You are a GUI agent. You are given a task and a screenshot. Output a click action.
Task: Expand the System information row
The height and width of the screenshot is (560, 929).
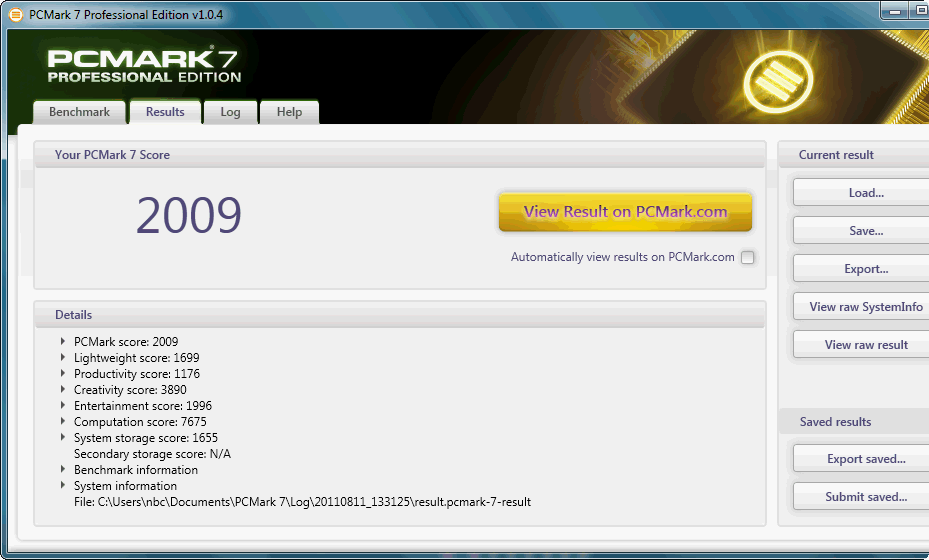(62, 485)
